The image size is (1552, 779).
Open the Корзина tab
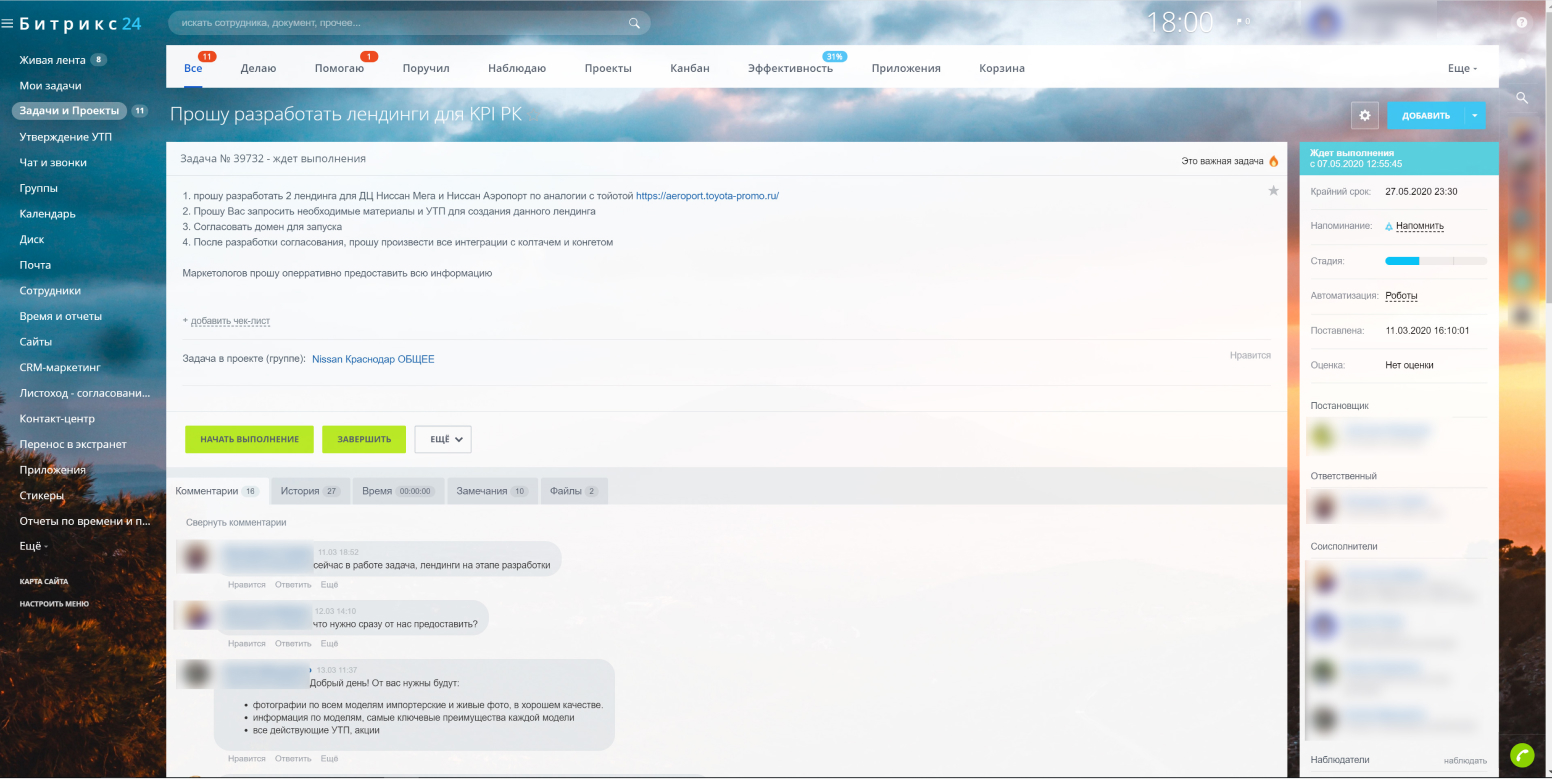(x=1002, y=68)
